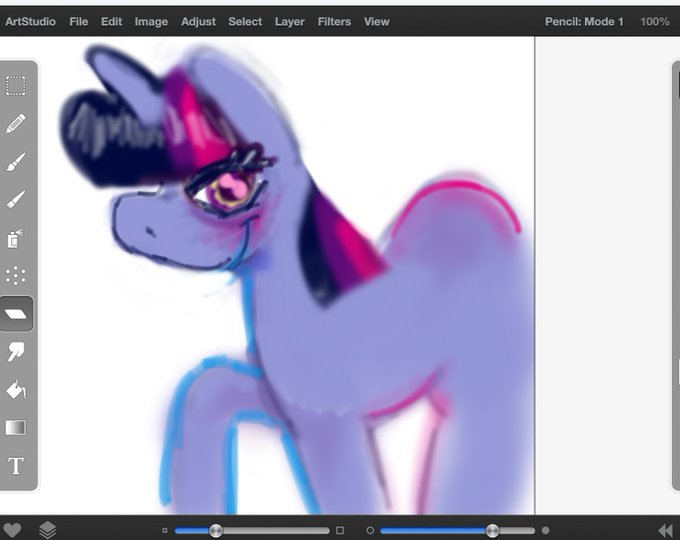Select the Wet Paint Brush tool
Viewport: 680px width, 540px height.
point(16,200)
